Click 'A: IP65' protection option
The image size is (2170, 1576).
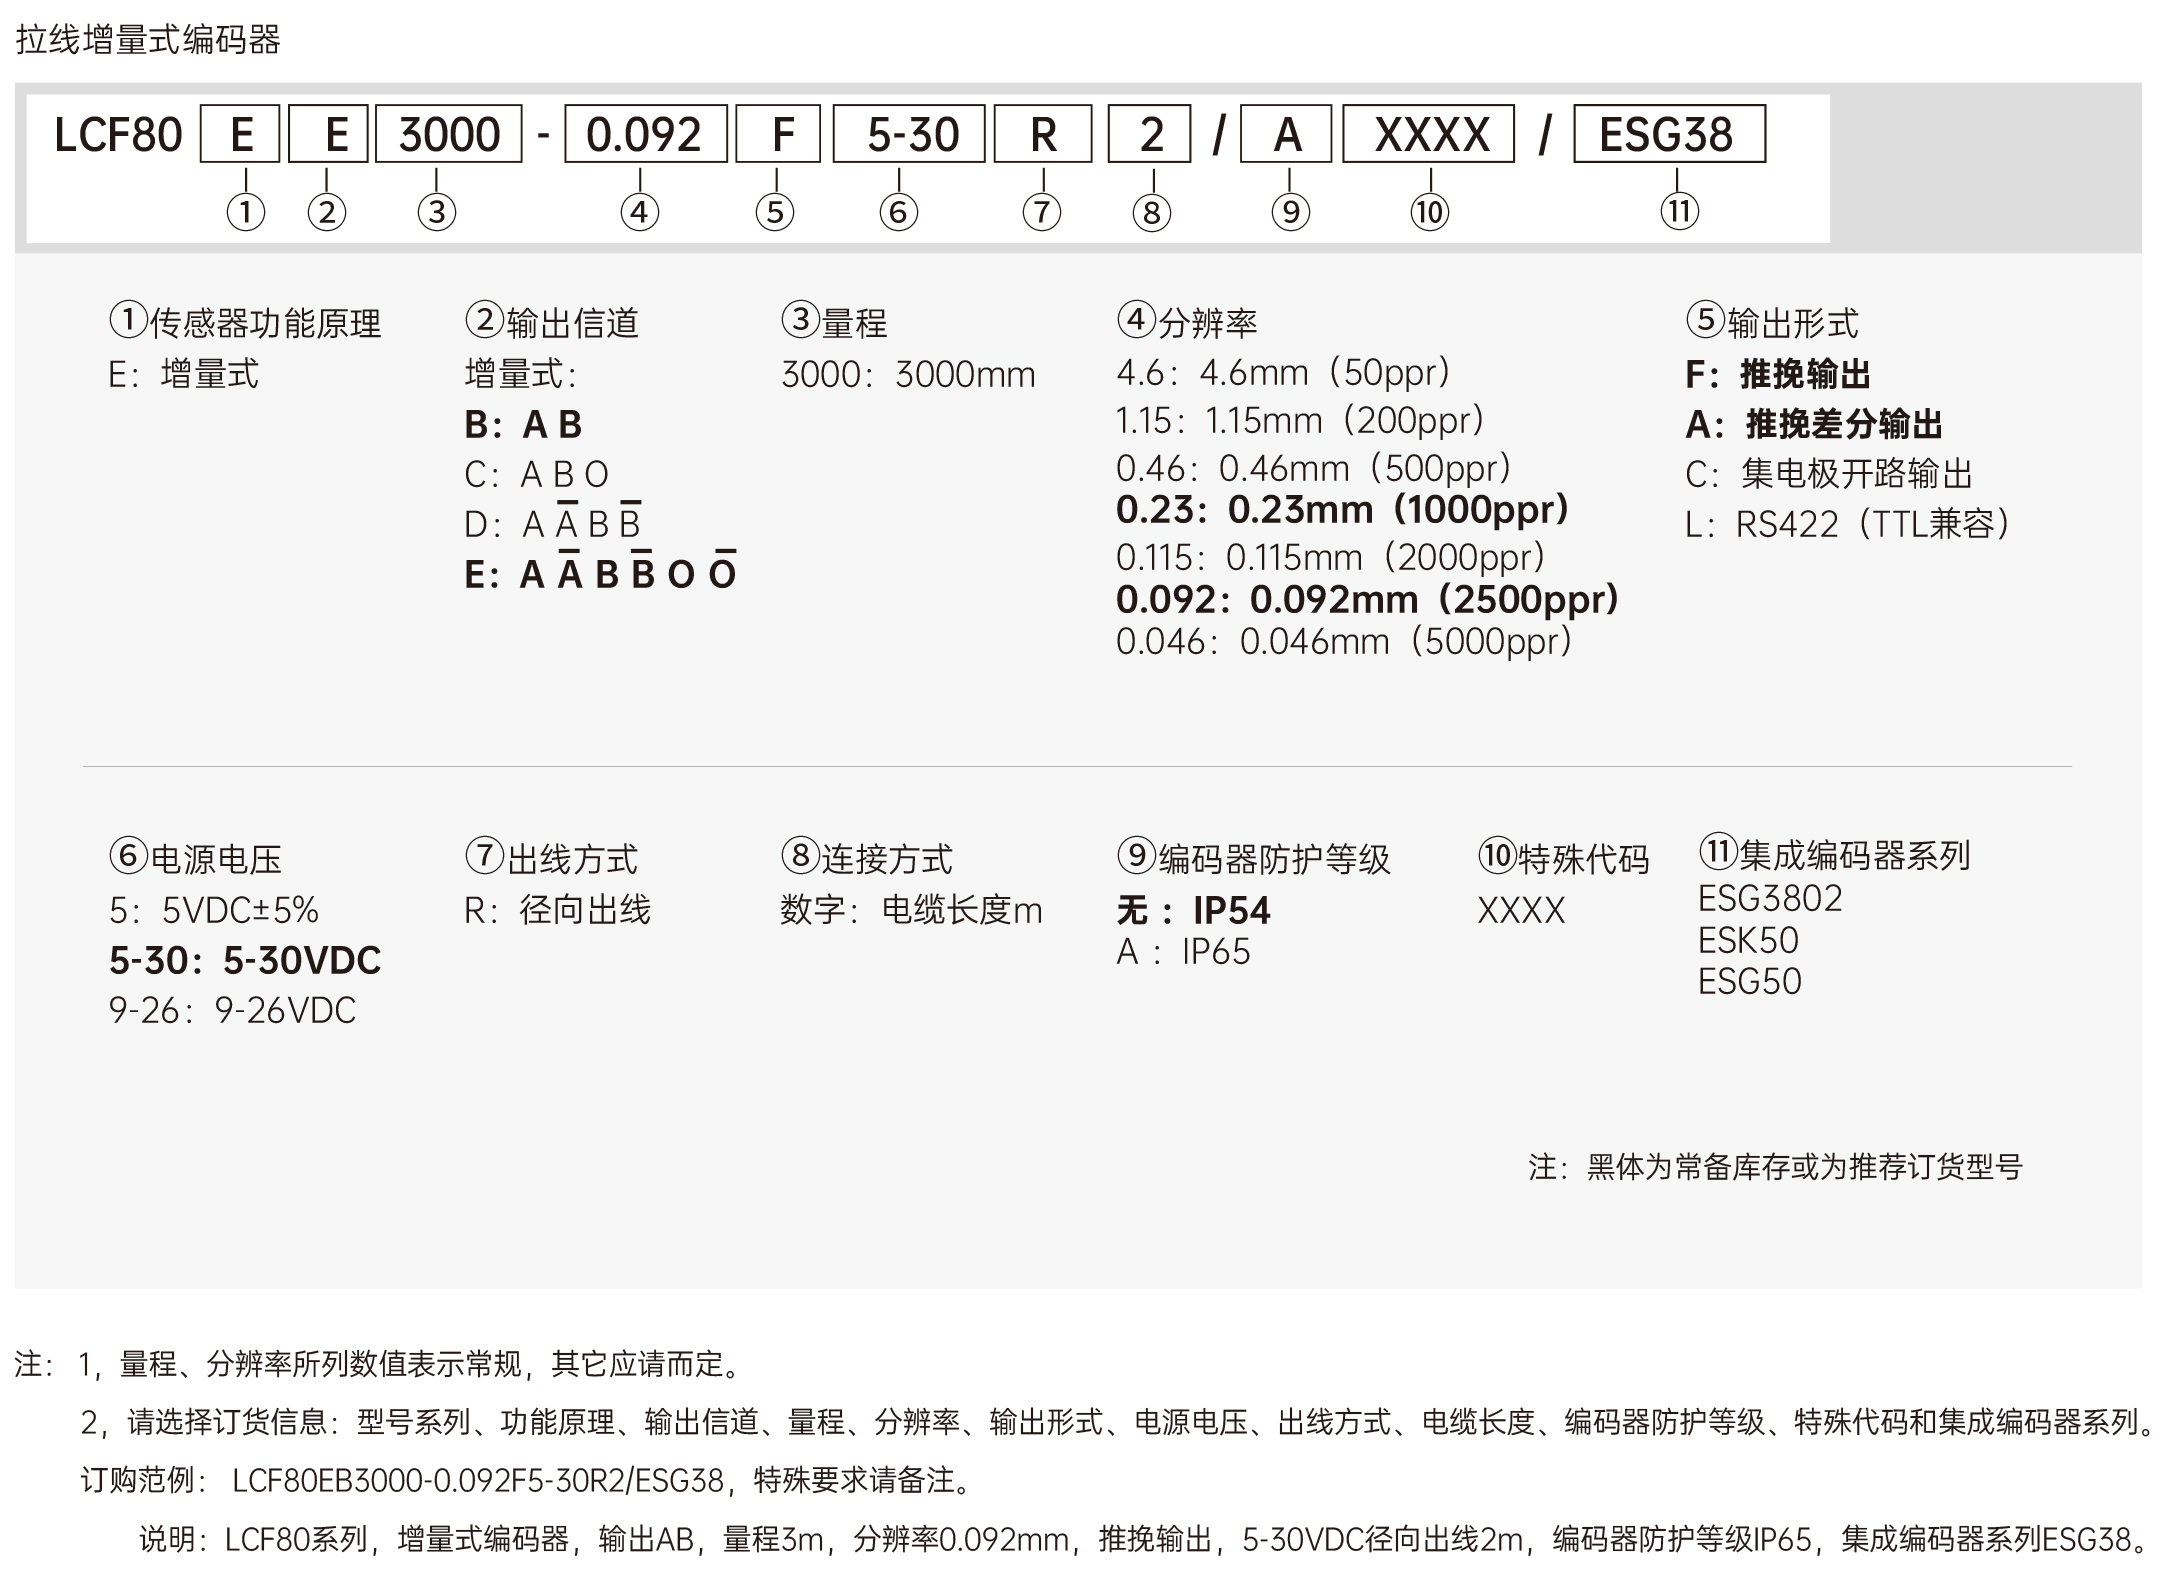tap(1183, 951)
